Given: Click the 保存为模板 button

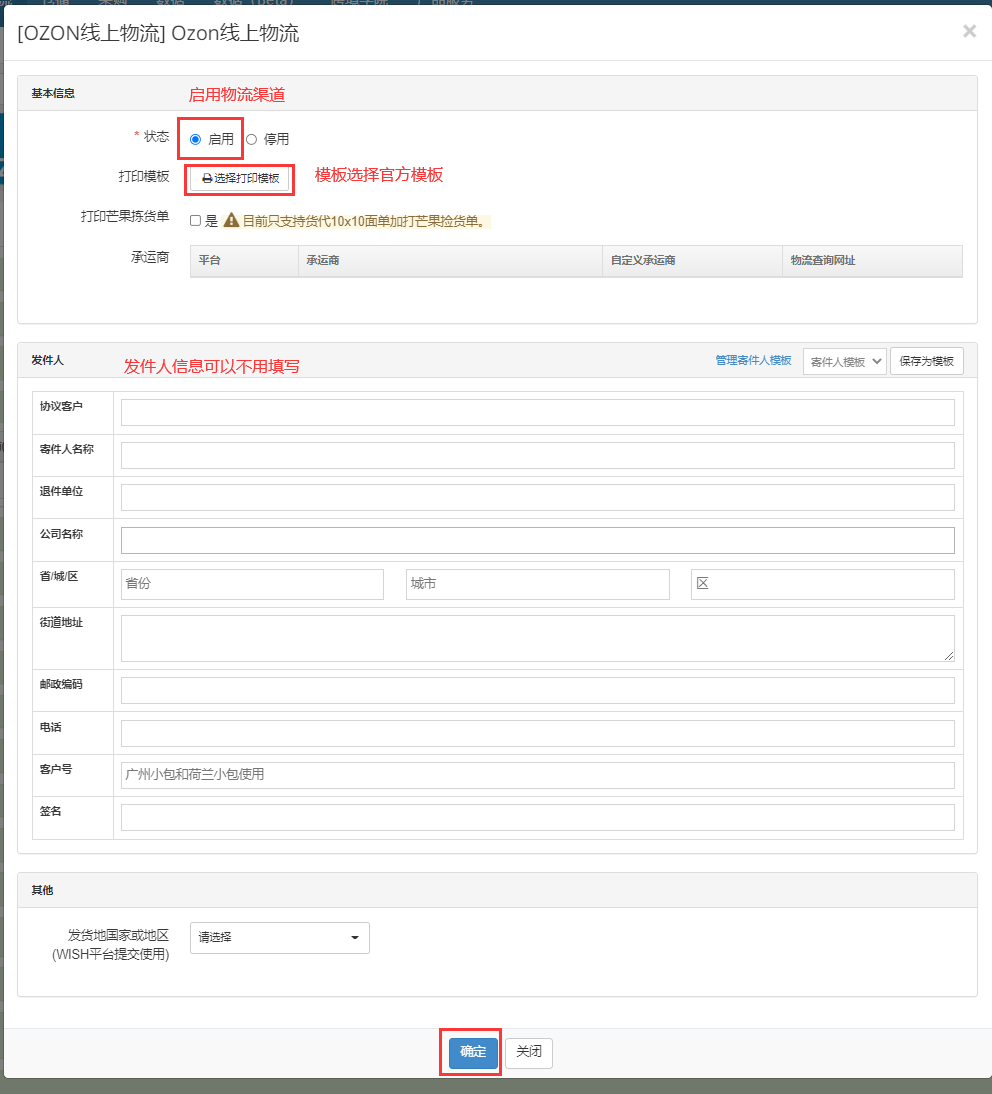Looking at the screenshot, I should [x=926, y=361].
